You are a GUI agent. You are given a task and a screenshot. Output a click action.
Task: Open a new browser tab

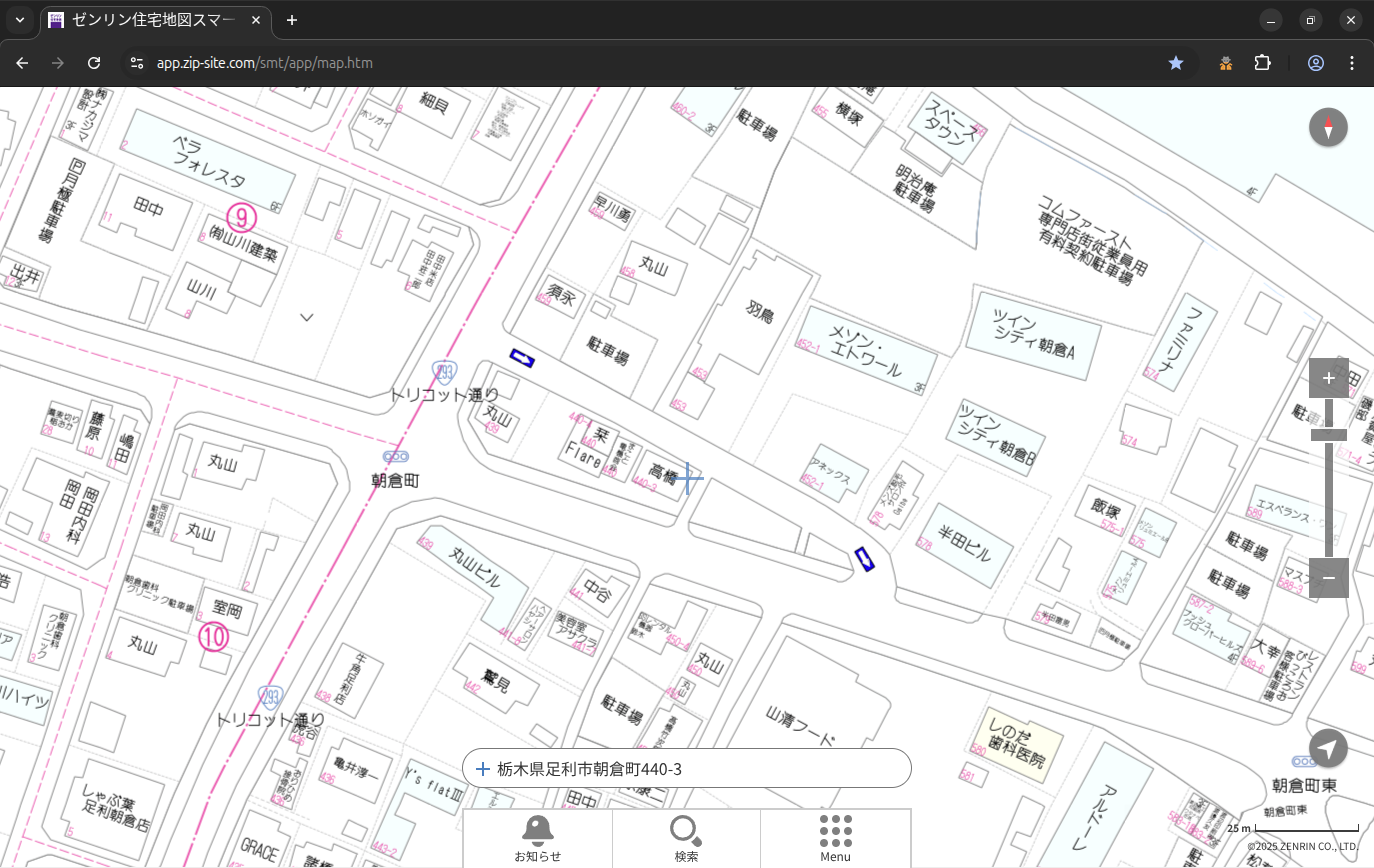point(292,20)
